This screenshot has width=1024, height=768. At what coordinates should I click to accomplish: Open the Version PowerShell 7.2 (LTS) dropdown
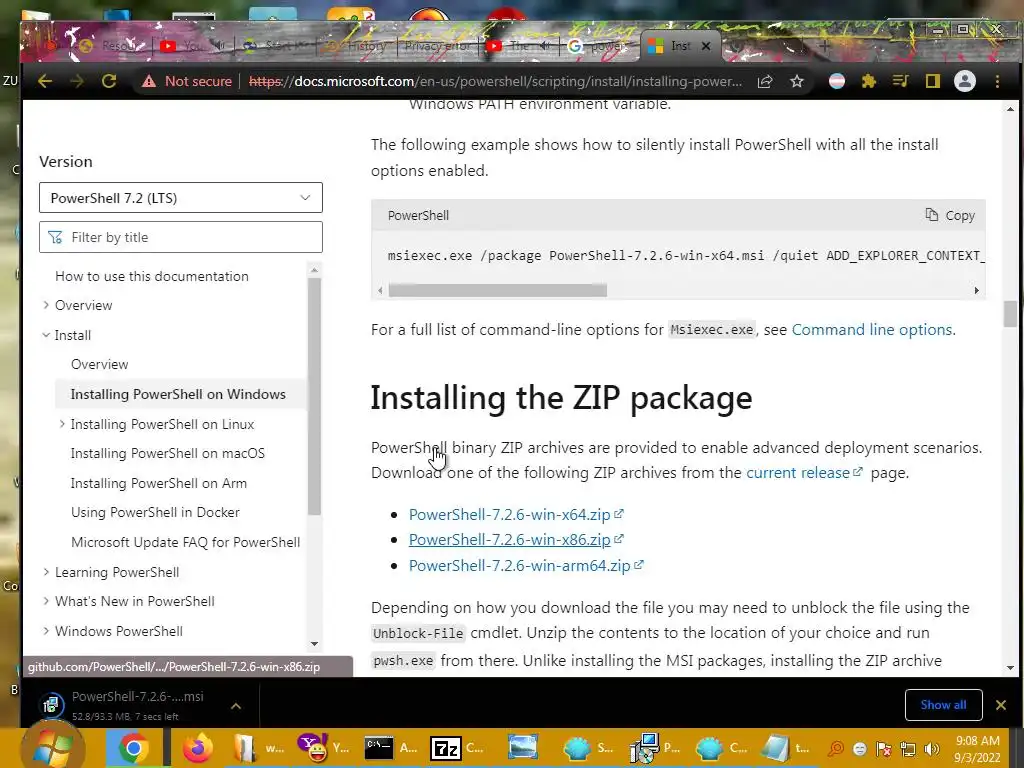coord(181,198)
